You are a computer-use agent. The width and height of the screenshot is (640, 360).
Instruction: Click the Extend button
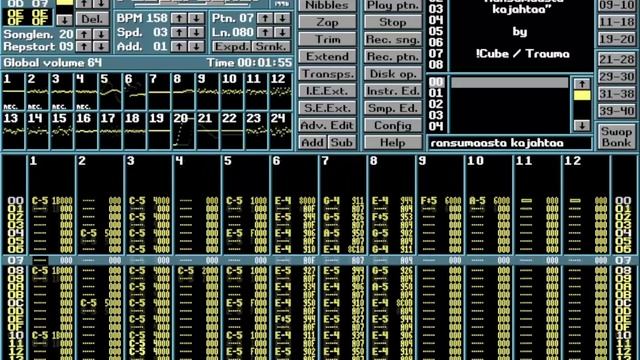click(327, 56)
